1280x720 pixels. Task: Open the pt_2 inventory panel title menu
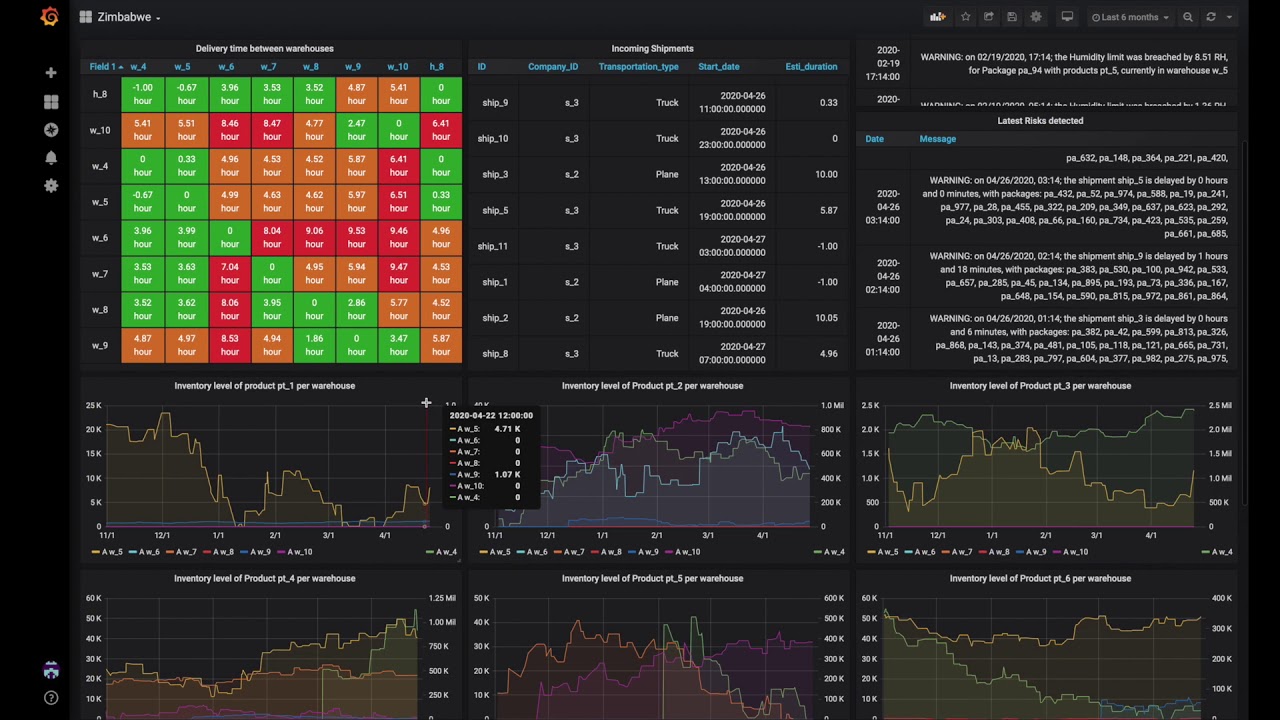(x=652, y=386)
